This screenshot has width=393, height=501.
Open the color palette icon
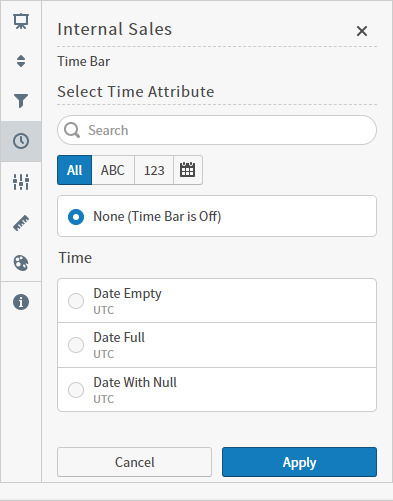coord(21,263)
